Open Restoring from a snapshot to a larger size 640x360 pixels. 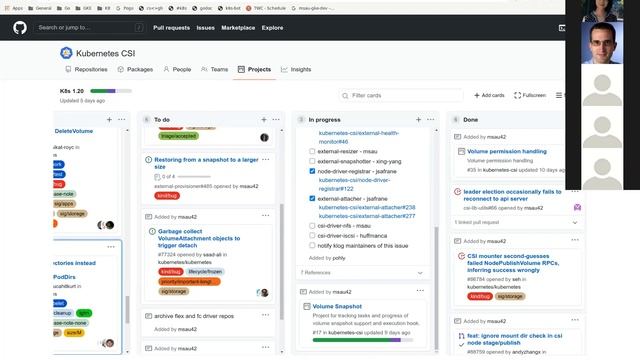206,163
